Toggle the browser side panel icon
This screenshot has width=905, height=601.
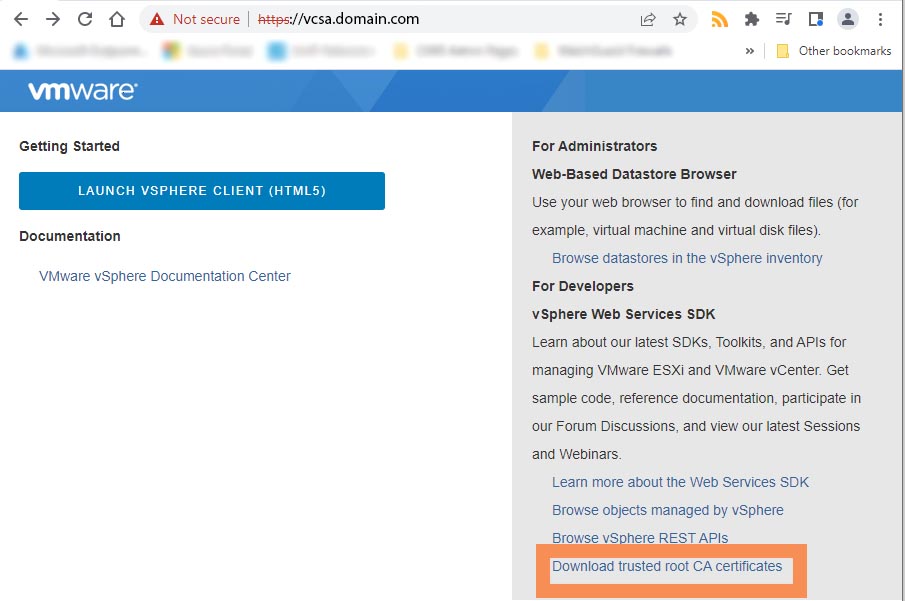(x=816, y=19)
